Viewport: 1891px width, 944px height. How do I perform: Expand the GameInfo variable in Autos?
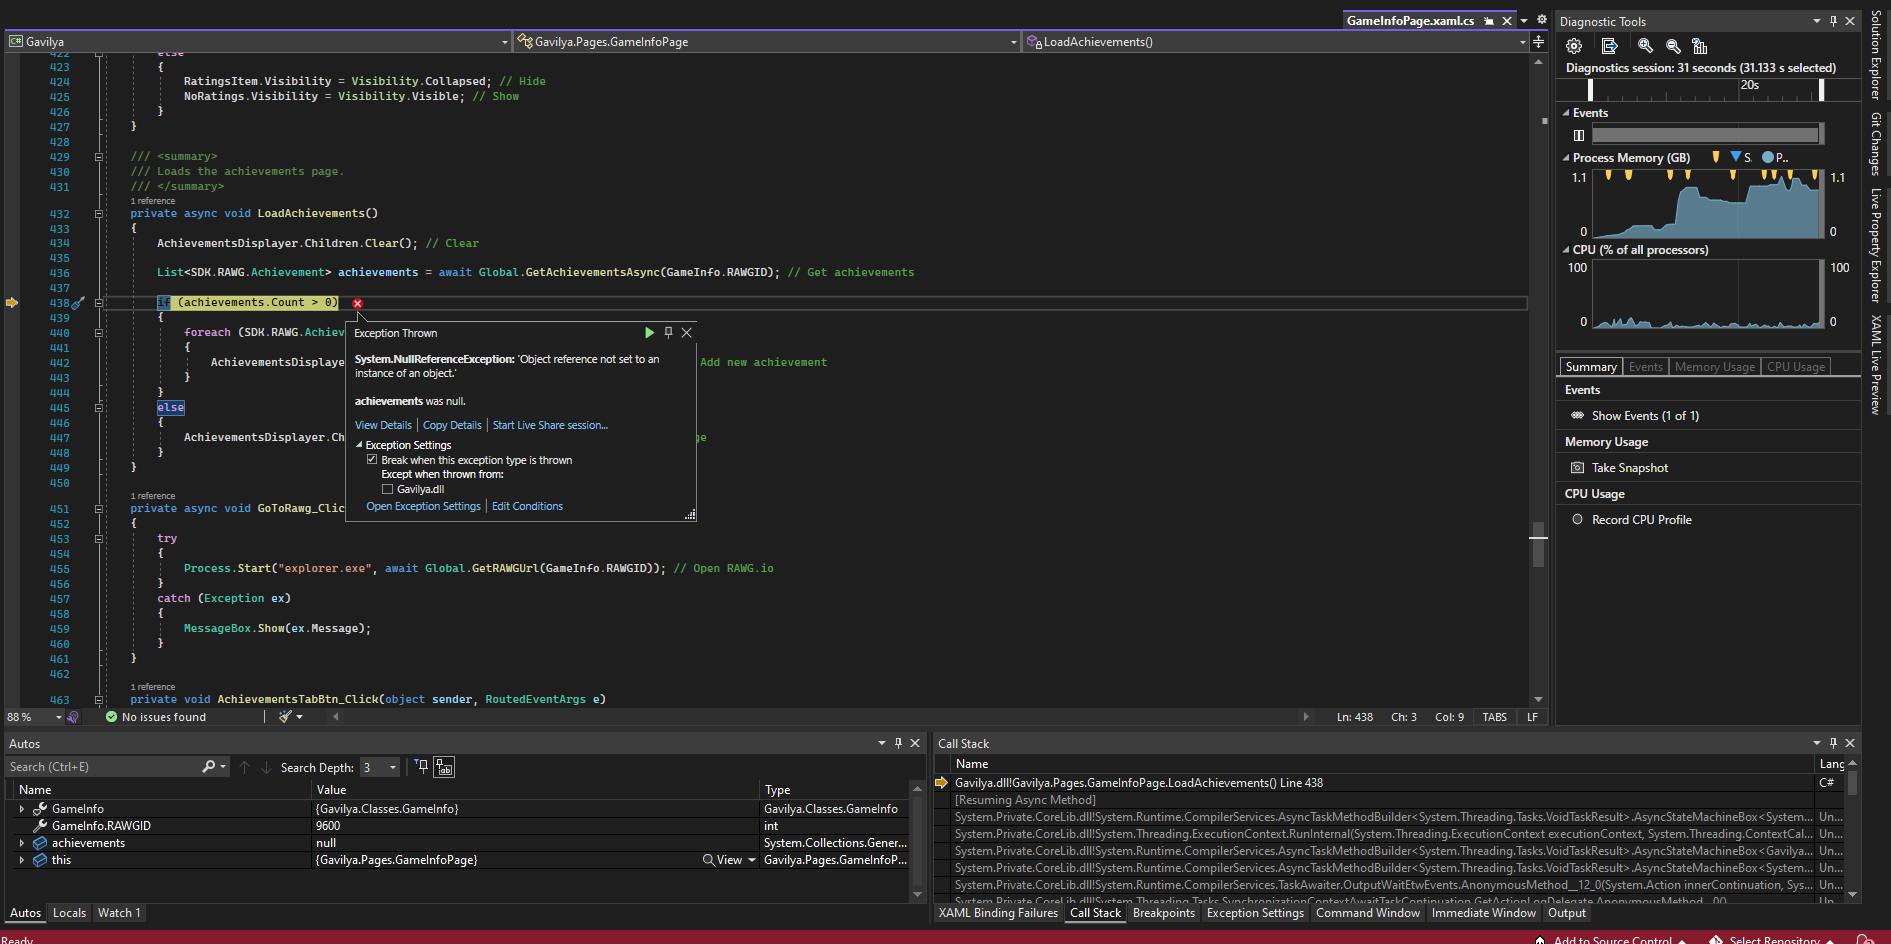click(x=22, y=809)
